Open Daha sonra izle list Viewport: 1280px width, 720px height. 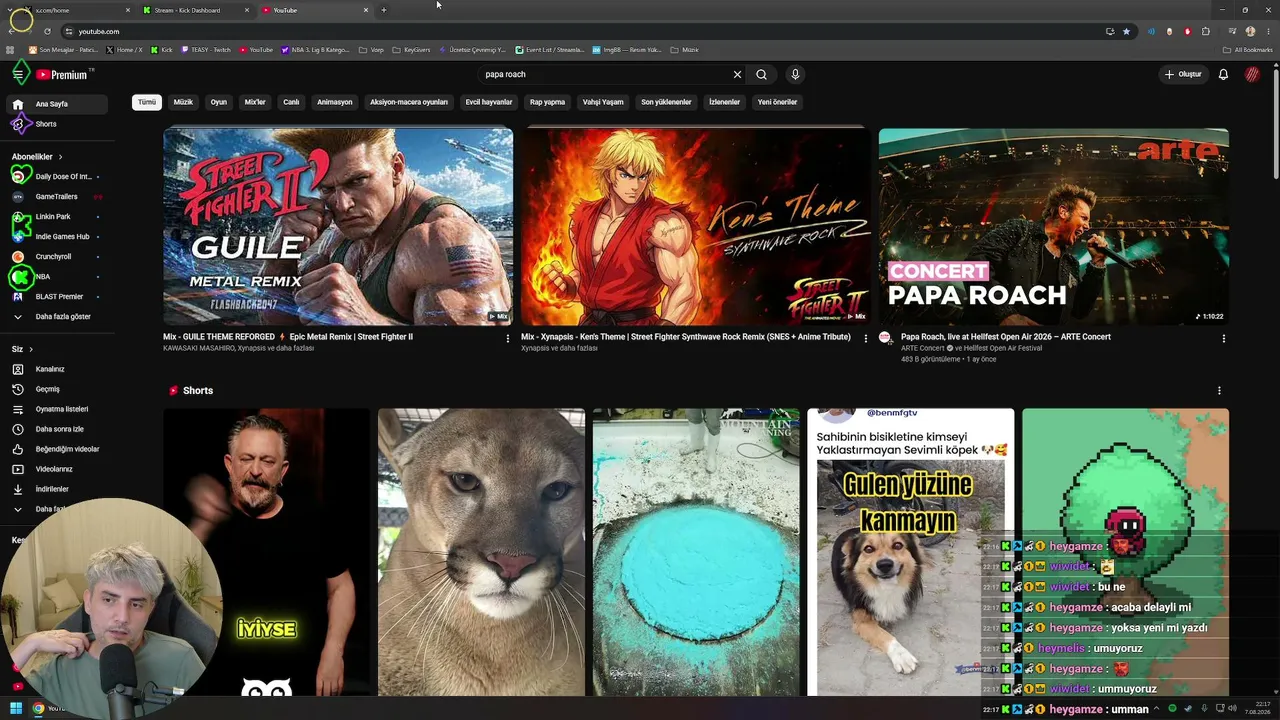tap(55, 429)
